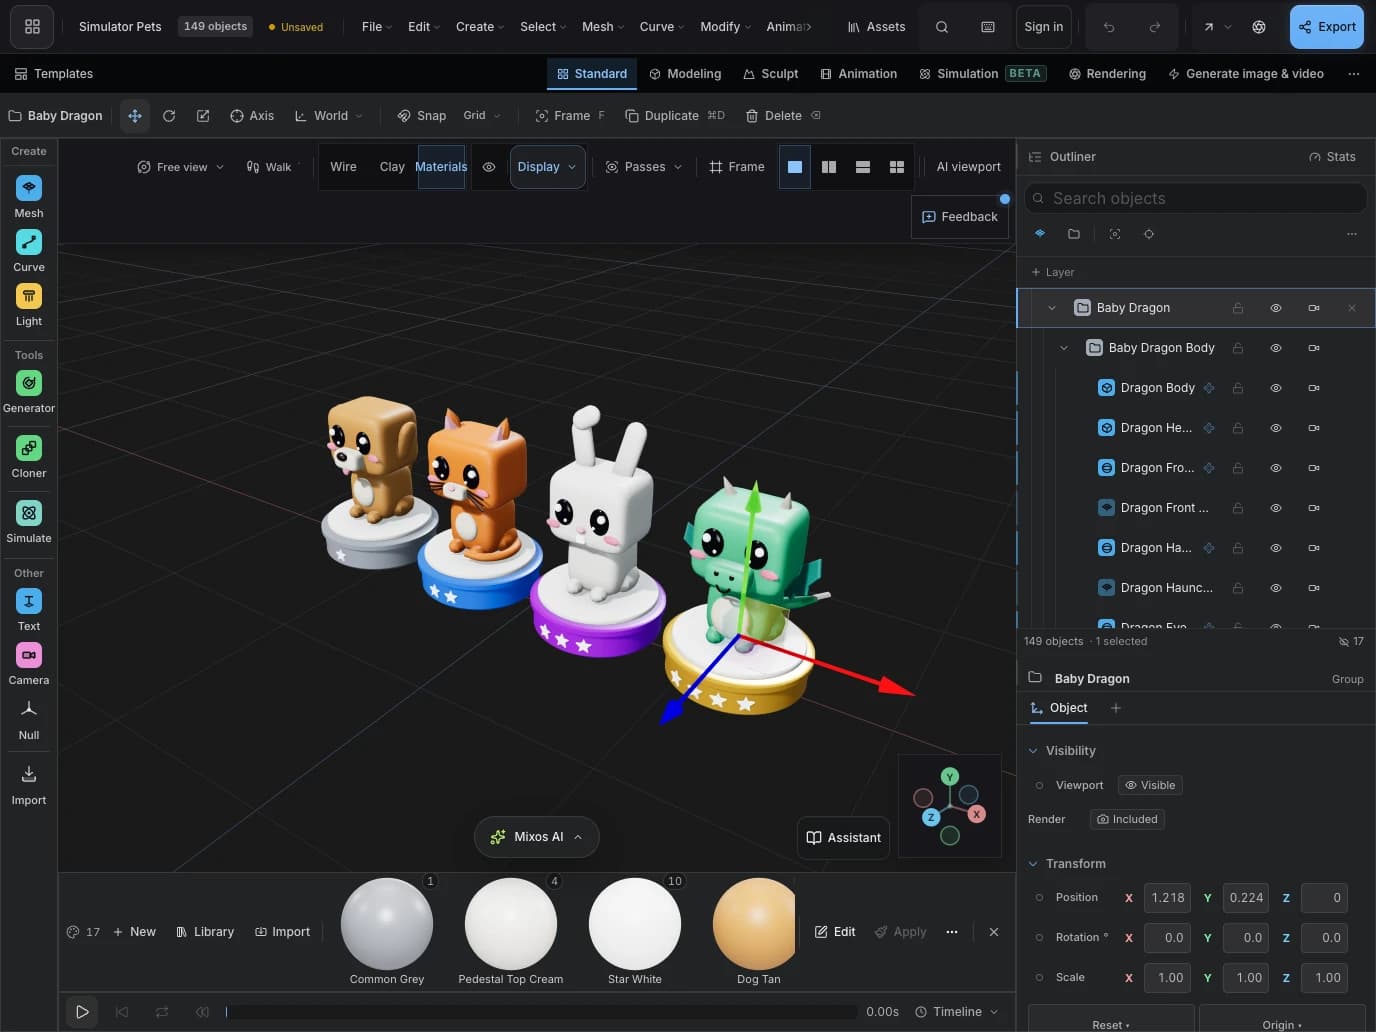This screenshot has height=1032, width=1376.
Task: Collapse the Baby Dragon Body group
Action: [x=1064, y=348]
